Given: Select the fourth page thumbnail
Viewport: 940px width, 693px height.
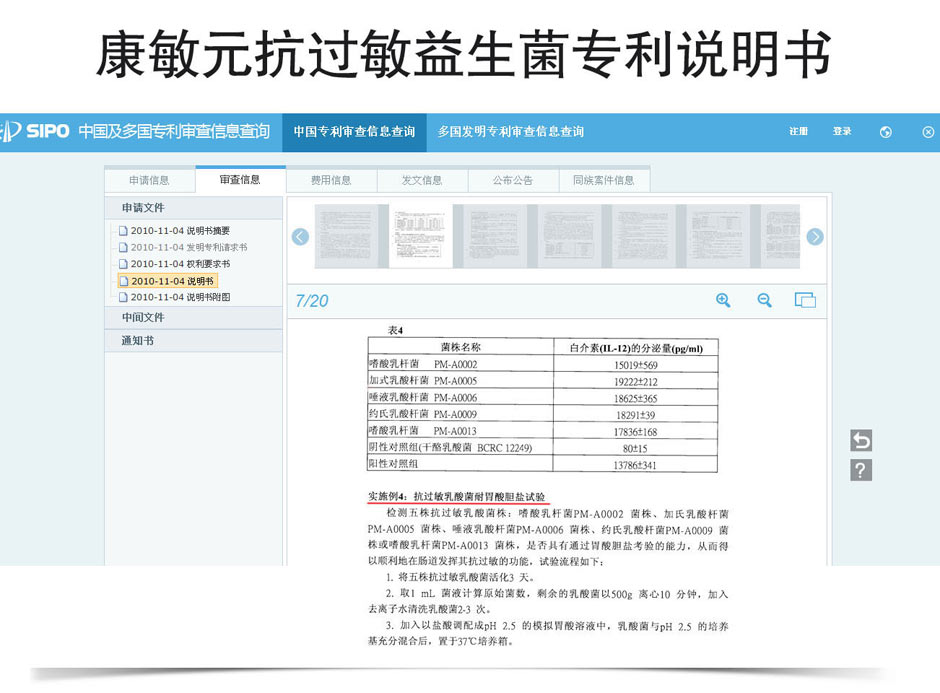Looking at the screenshot, I should (570, 236).
